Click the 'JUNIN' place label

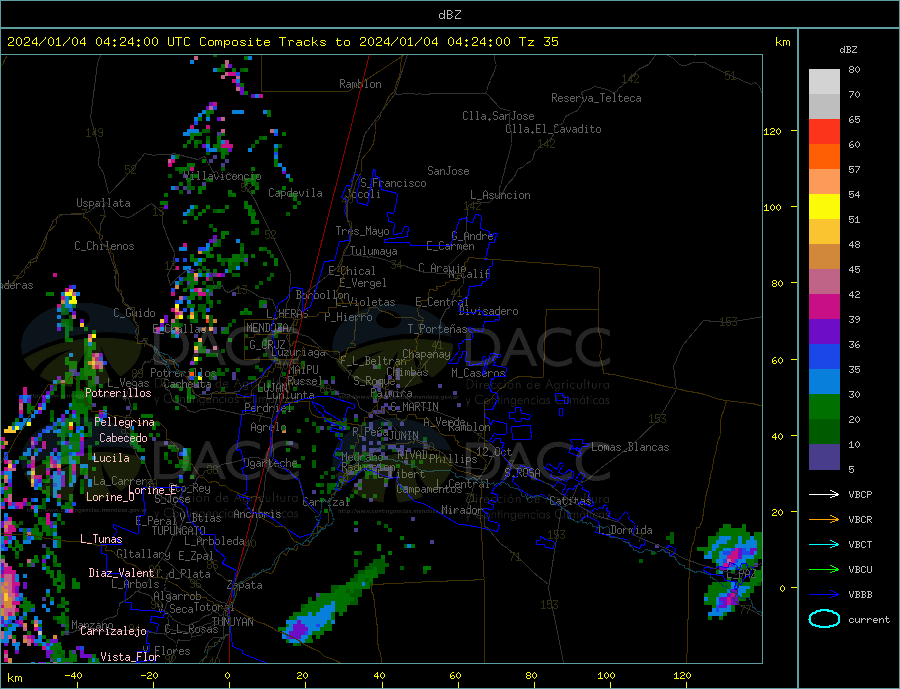point(404,436)
